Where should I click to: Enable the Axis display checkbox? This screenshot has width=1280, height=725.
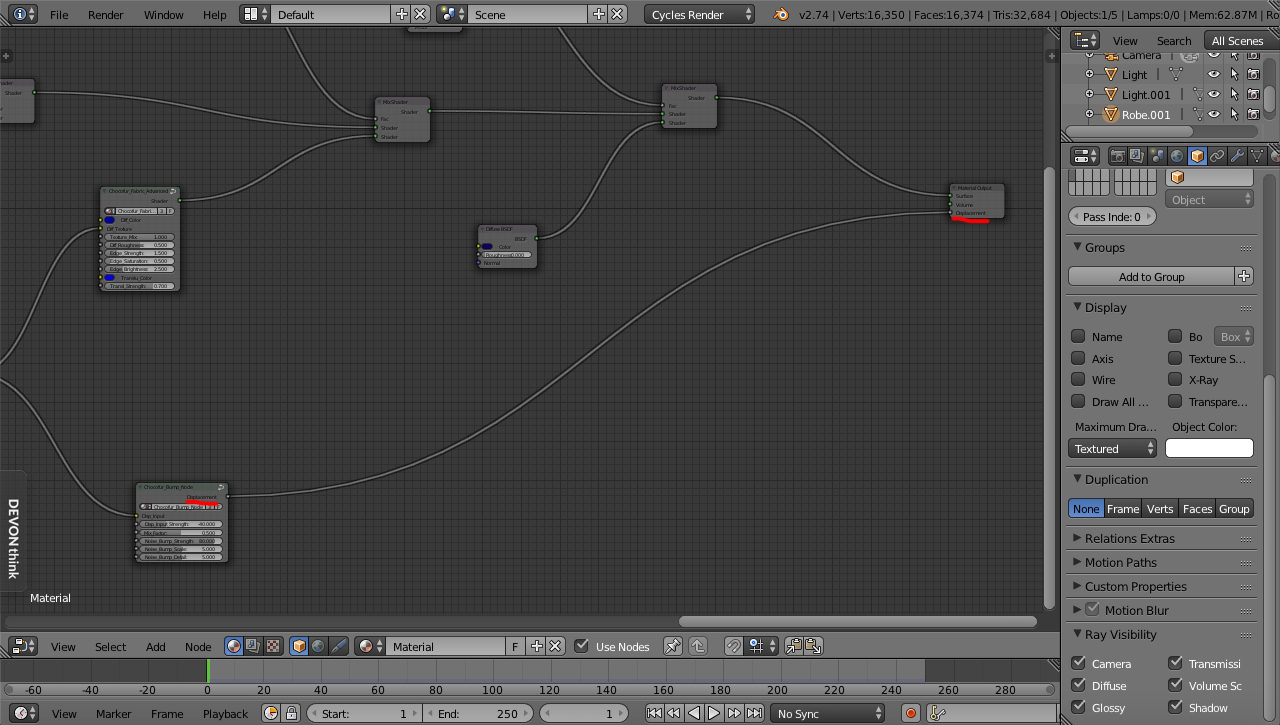(x=1078, y=358)
